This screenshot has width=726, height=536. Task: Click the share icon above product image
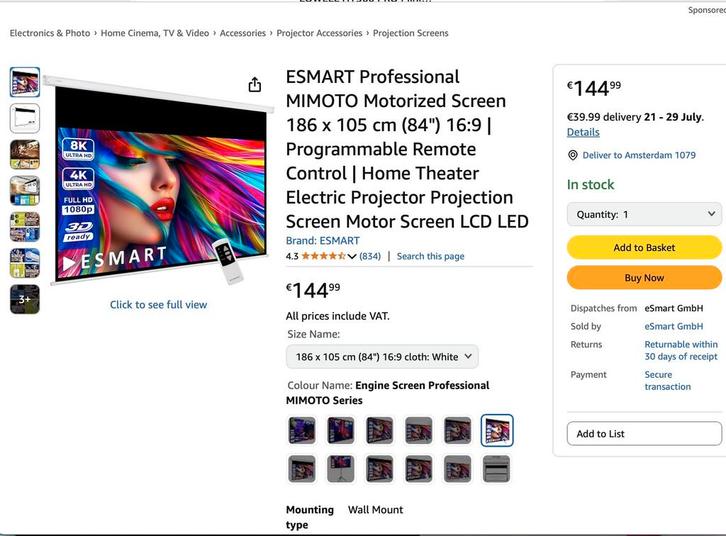(x=255, y=84)
